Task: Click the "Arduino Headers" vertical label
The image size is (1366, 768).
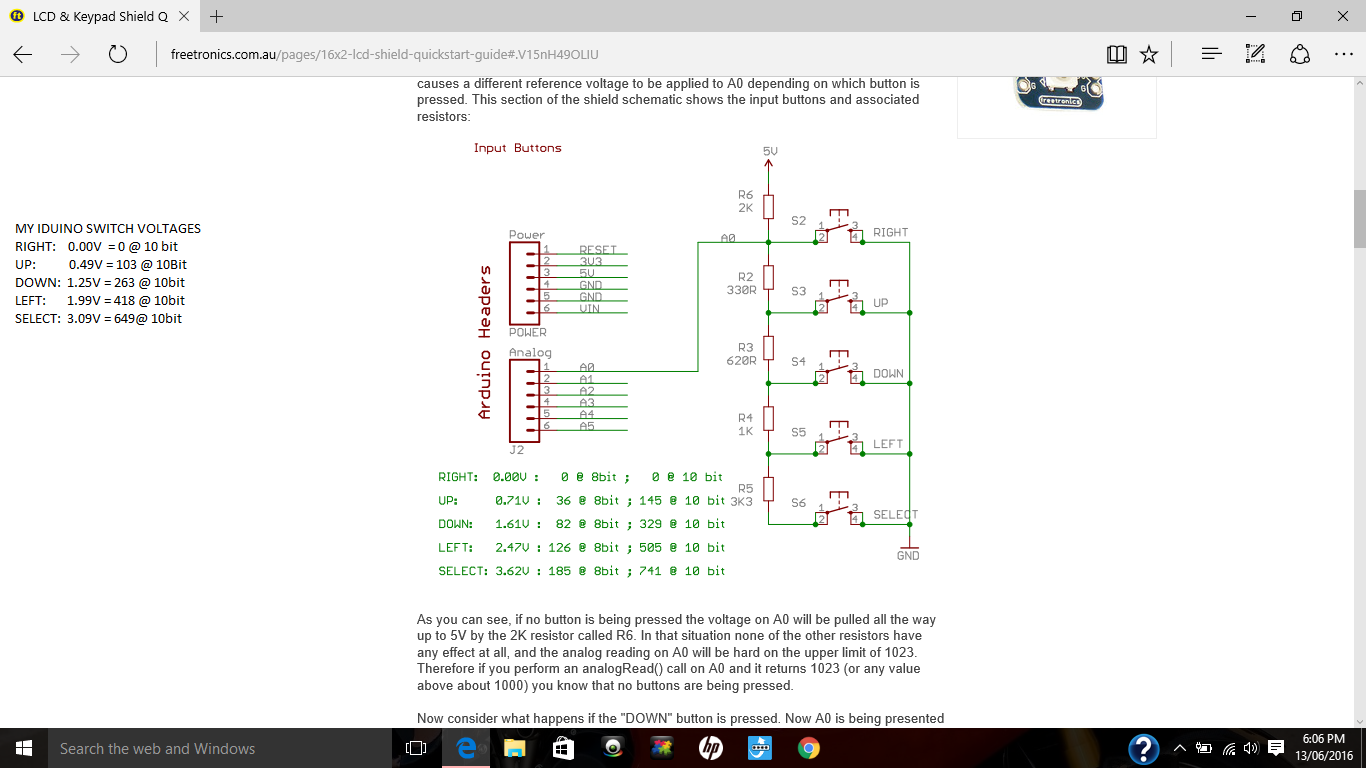Action: tap(486, 341)
